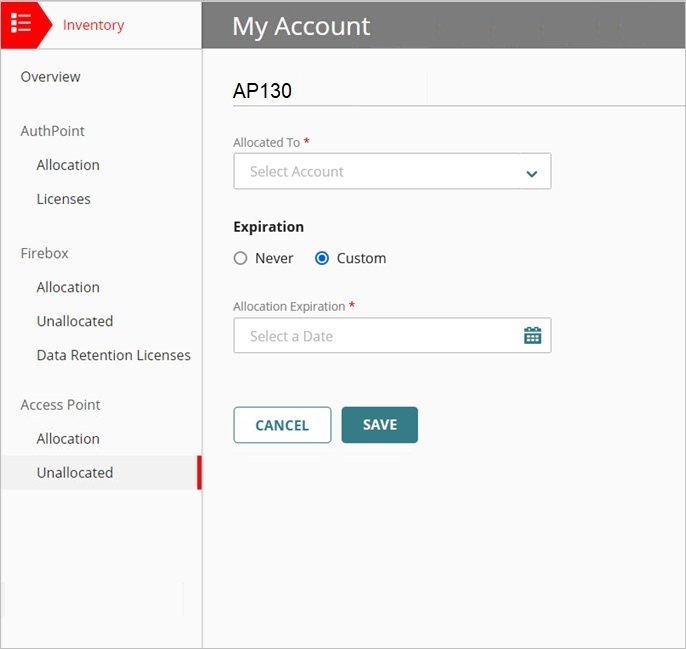Select Access Point Unallocated item
The width and height of the screenshot is (686, 649).
click(75, 473)
